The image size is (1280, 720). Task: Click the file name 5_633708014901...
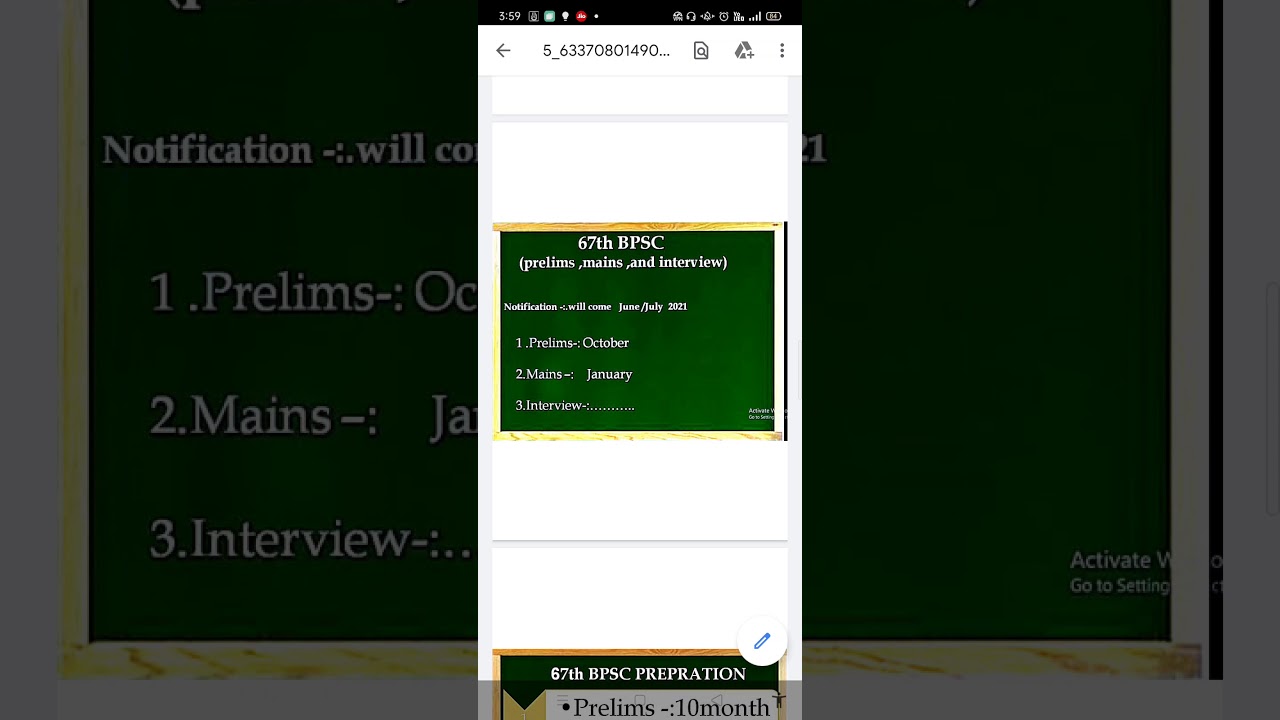(606, 50)
